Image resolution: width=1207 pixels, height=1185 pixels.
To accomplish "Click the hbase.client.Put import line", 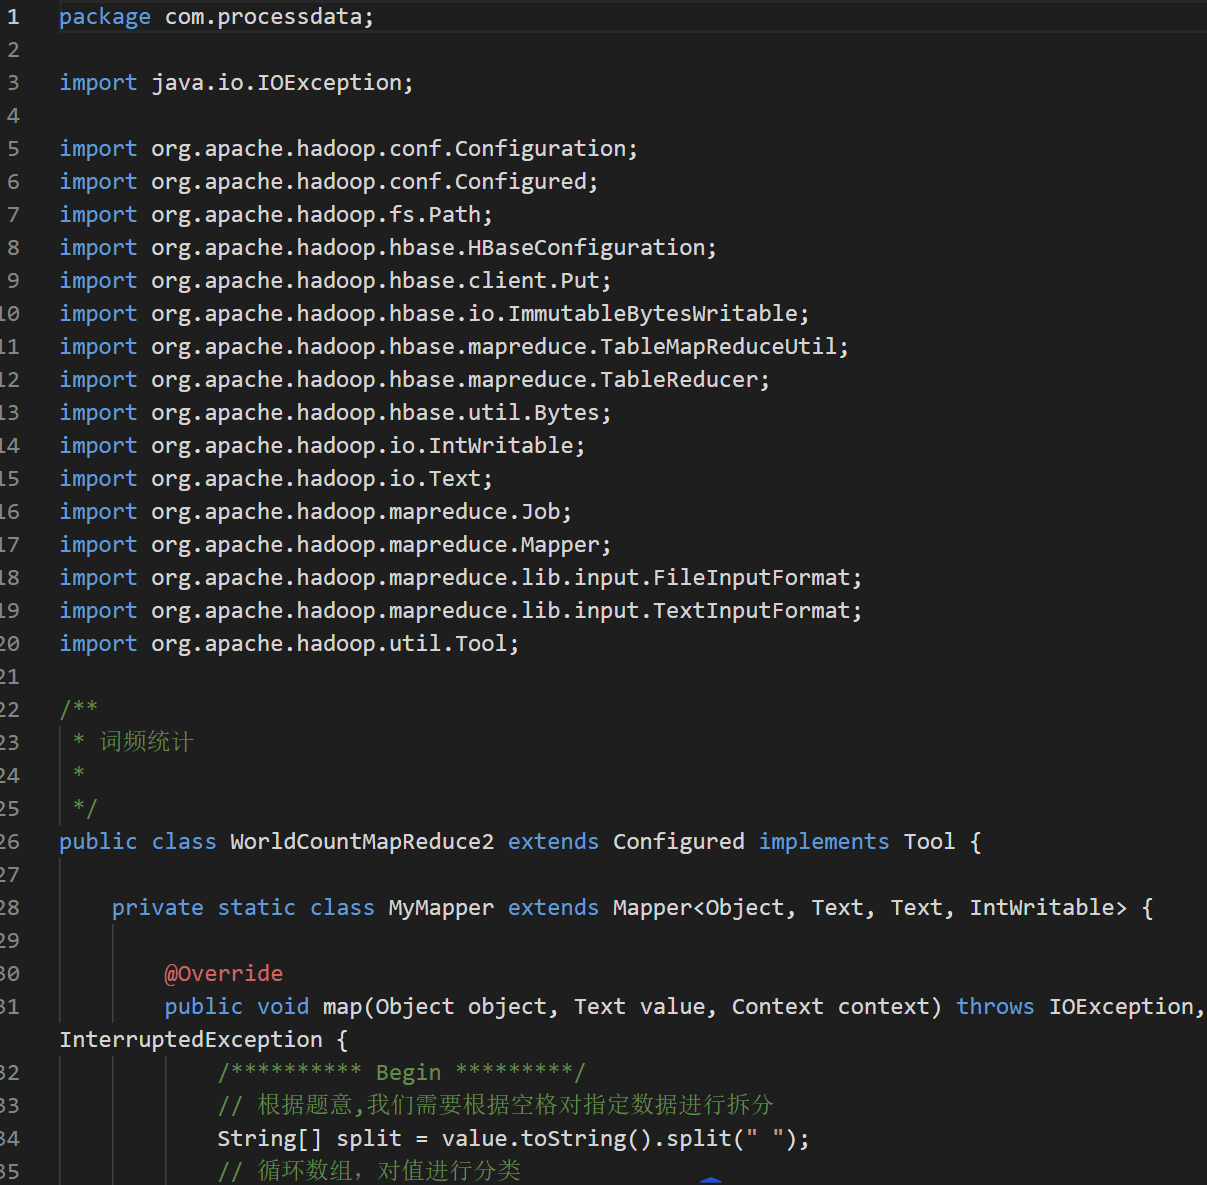I will pos(335,281).
